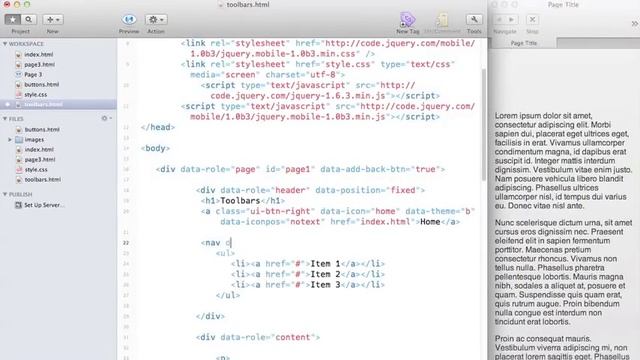
Task: Click the New Tag icon
Action: (407, 20)
